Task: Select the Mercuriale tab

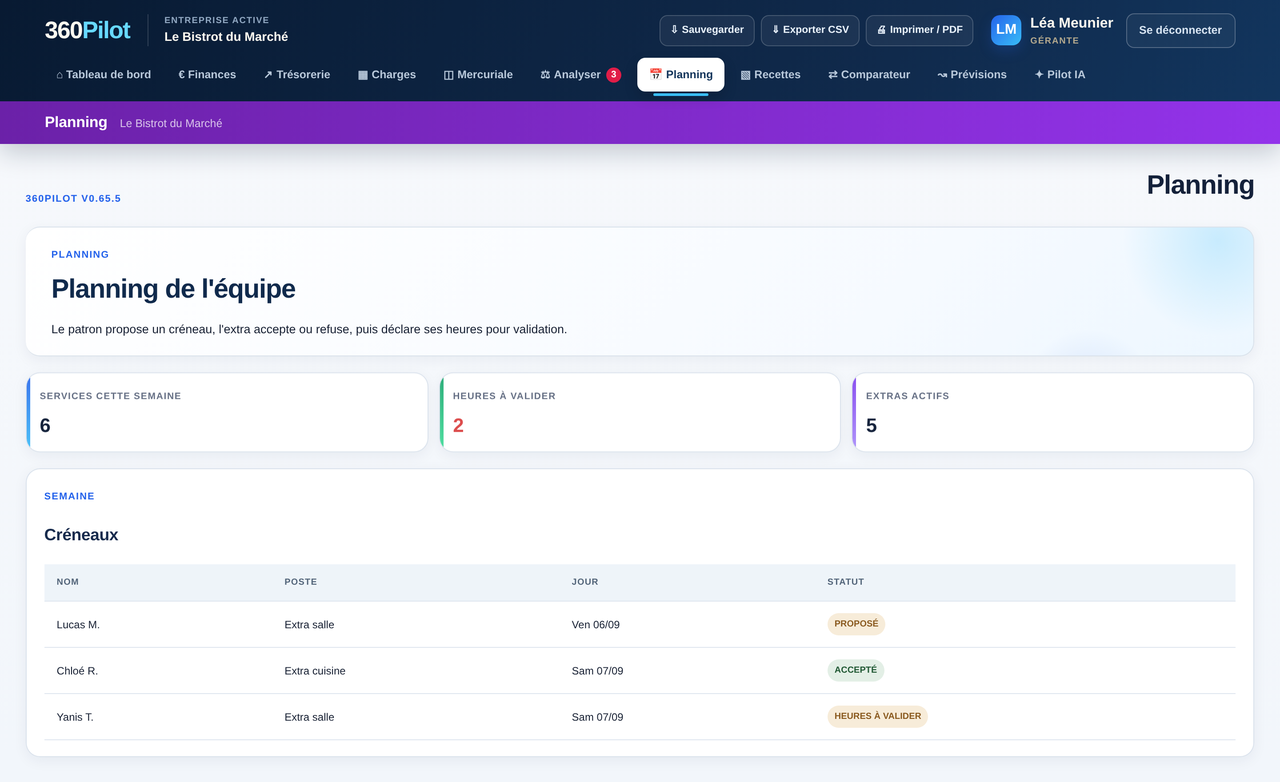Action: coord(478,75)
